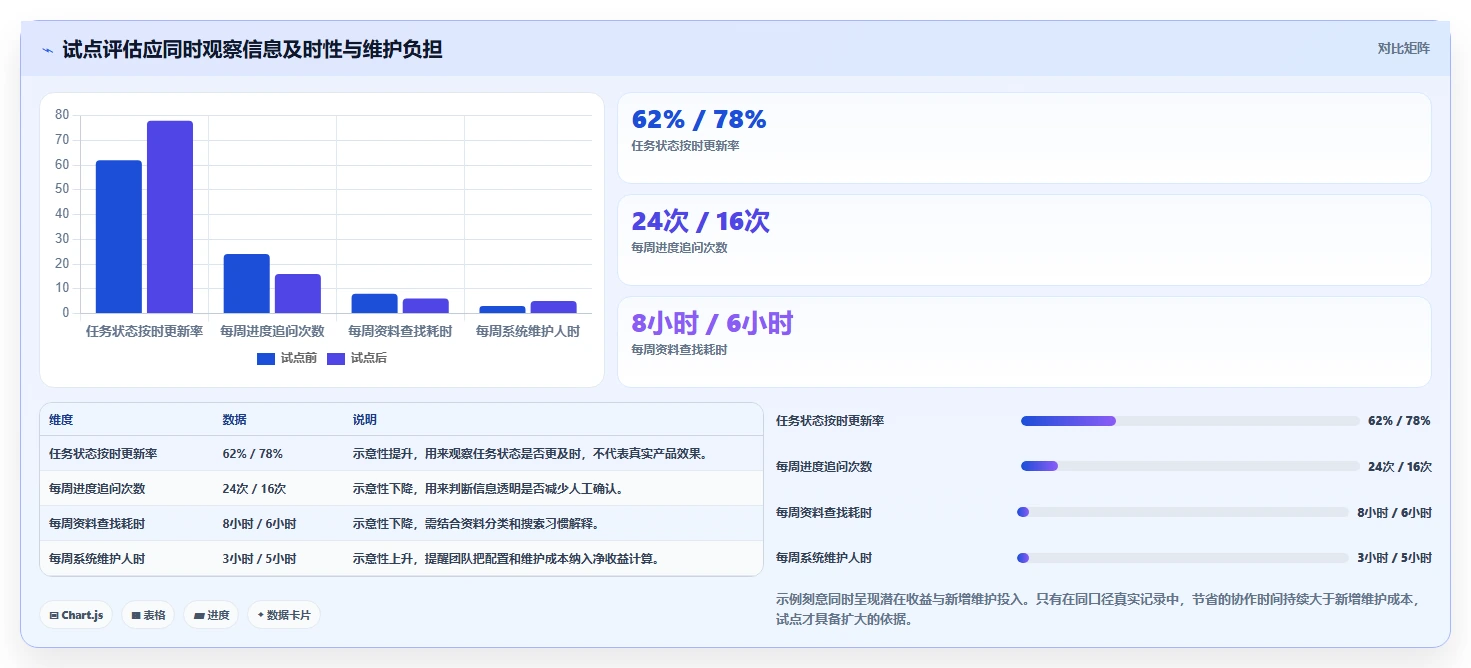1471x668 pixels.
Task: Click the 试点前 bar for 每周资料查找耗时
Action: (374, 303)
